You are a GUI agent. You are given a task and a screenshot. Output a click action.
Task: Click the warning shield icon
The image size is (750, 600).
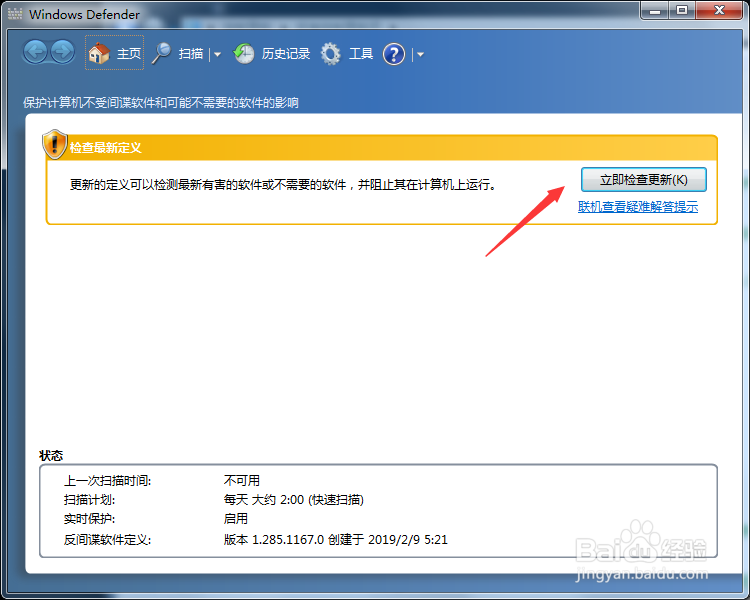[x=55, y=144]
